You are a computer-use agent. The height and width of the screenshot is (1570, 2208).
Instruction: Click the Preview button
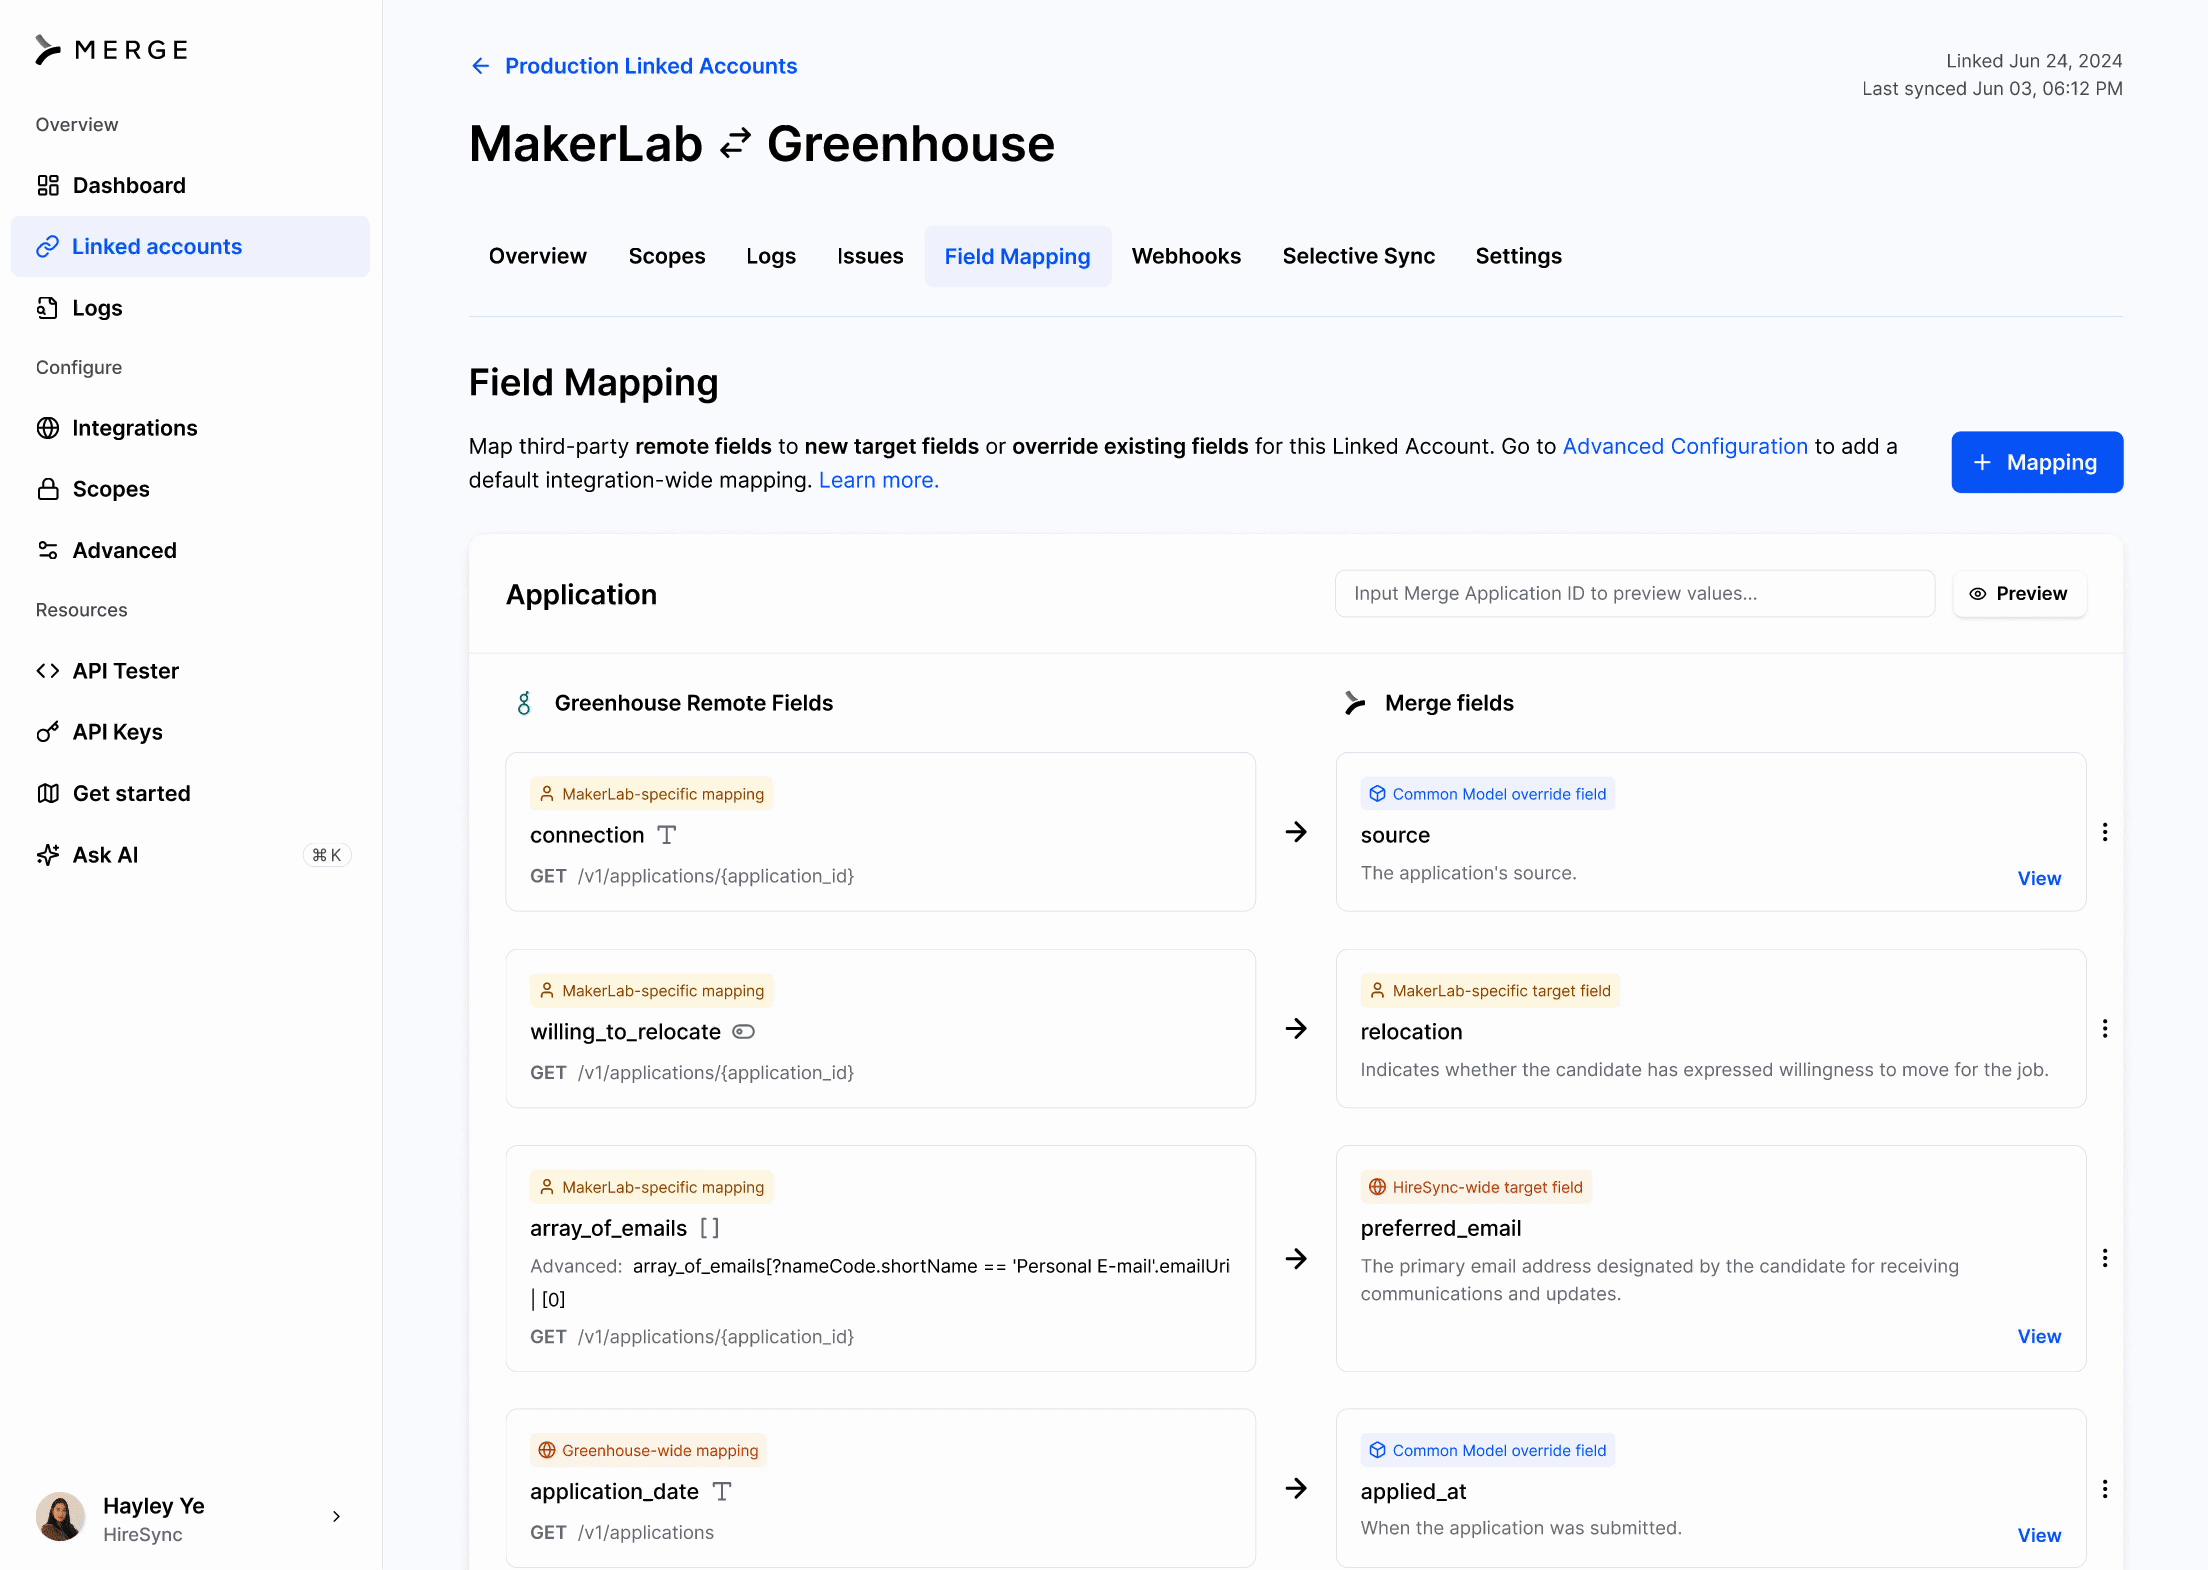point(2019,593)
